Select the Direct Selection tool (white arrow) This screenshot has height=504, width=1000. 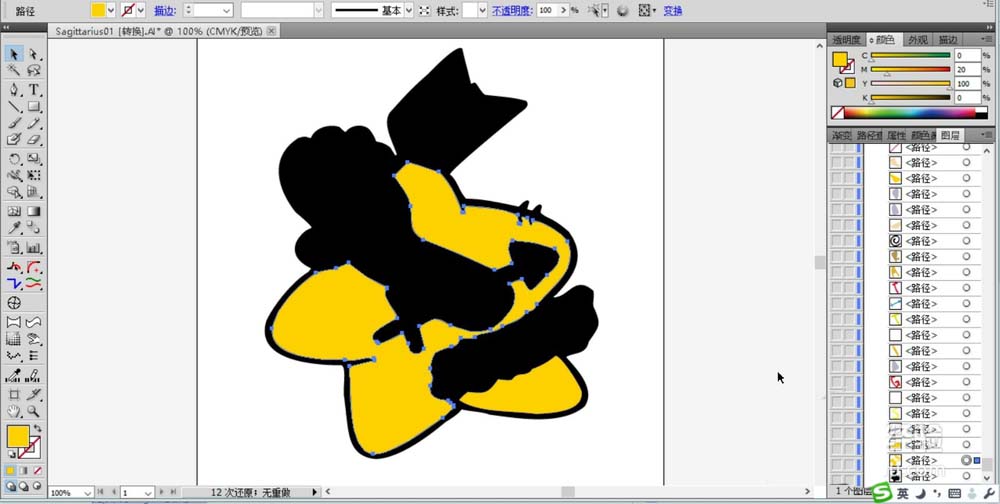click(33, 54)
